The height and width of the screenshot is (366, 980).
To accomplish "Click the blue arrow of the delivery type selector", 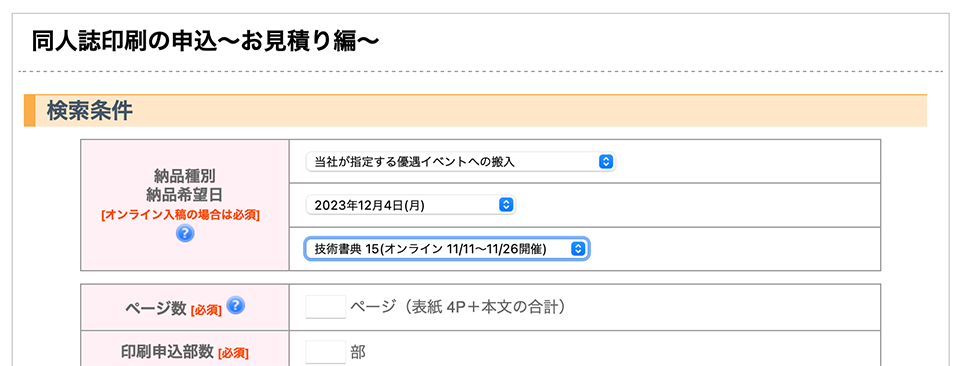I will tap(604, 162).
